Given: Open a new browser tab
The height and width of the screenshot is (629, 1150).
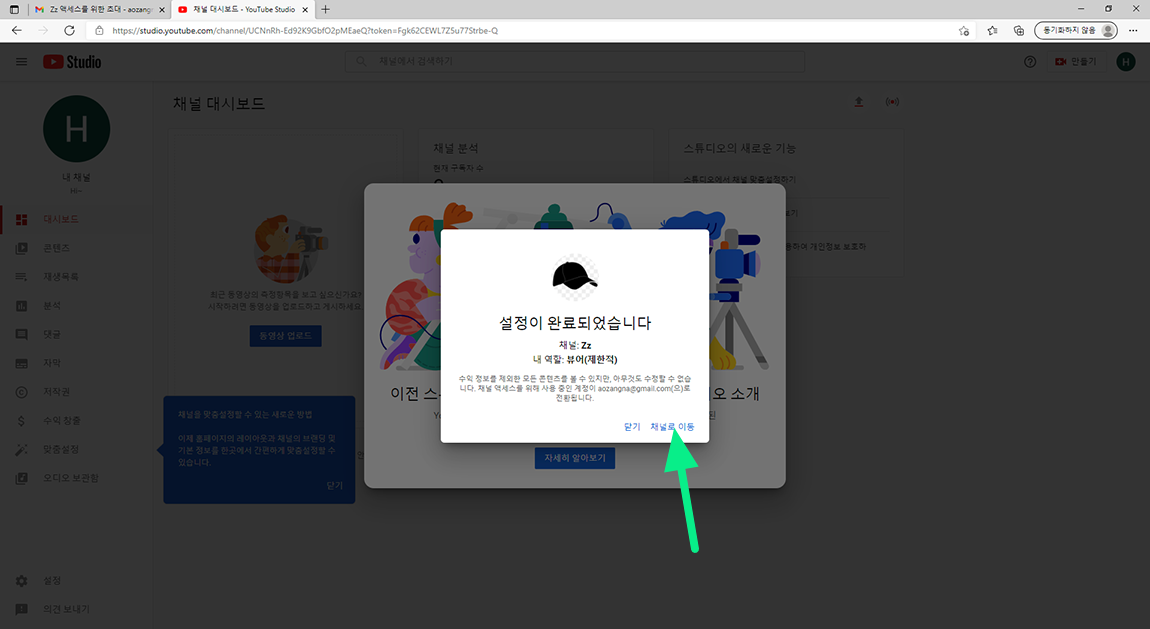Looking at the screenshot, I should tap(326, 10).
